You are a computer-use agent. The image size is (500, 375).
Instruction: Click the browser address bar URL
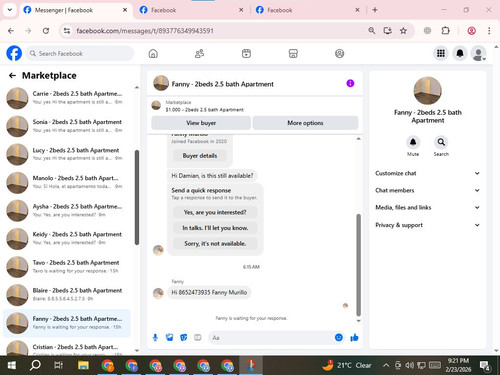tap(145, 31)
